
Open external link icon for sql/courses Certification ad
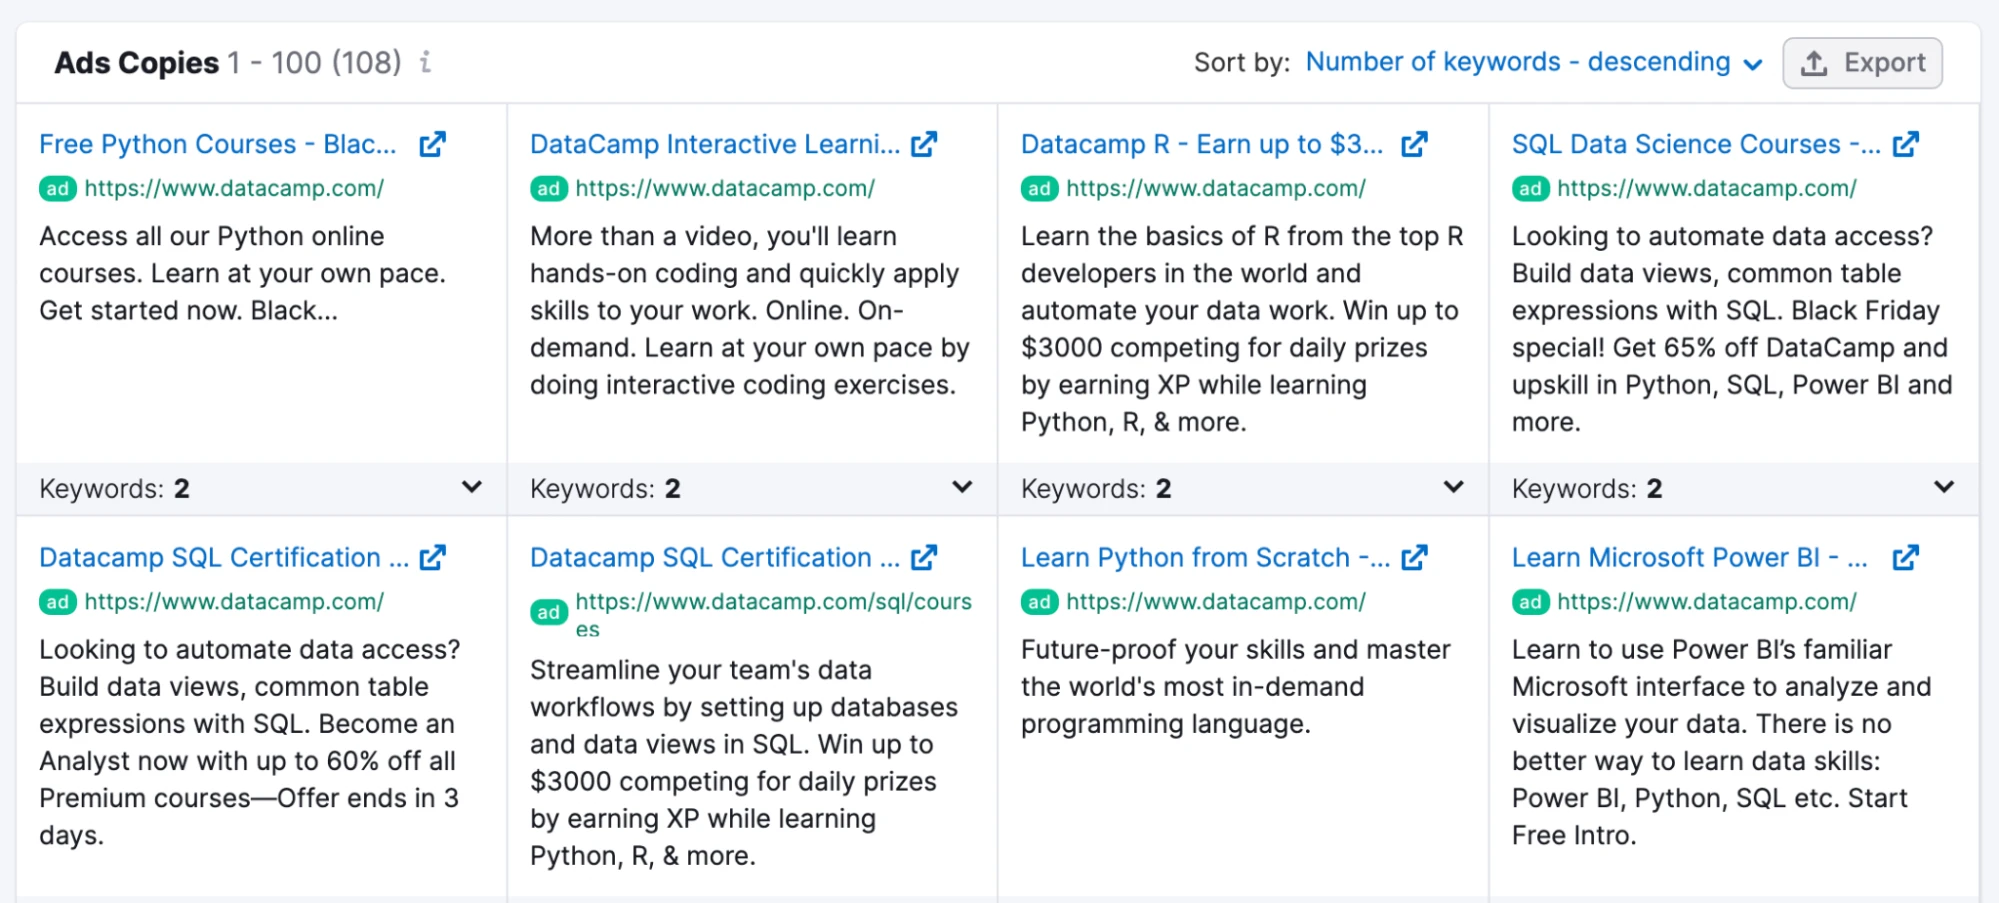point(924,557)
